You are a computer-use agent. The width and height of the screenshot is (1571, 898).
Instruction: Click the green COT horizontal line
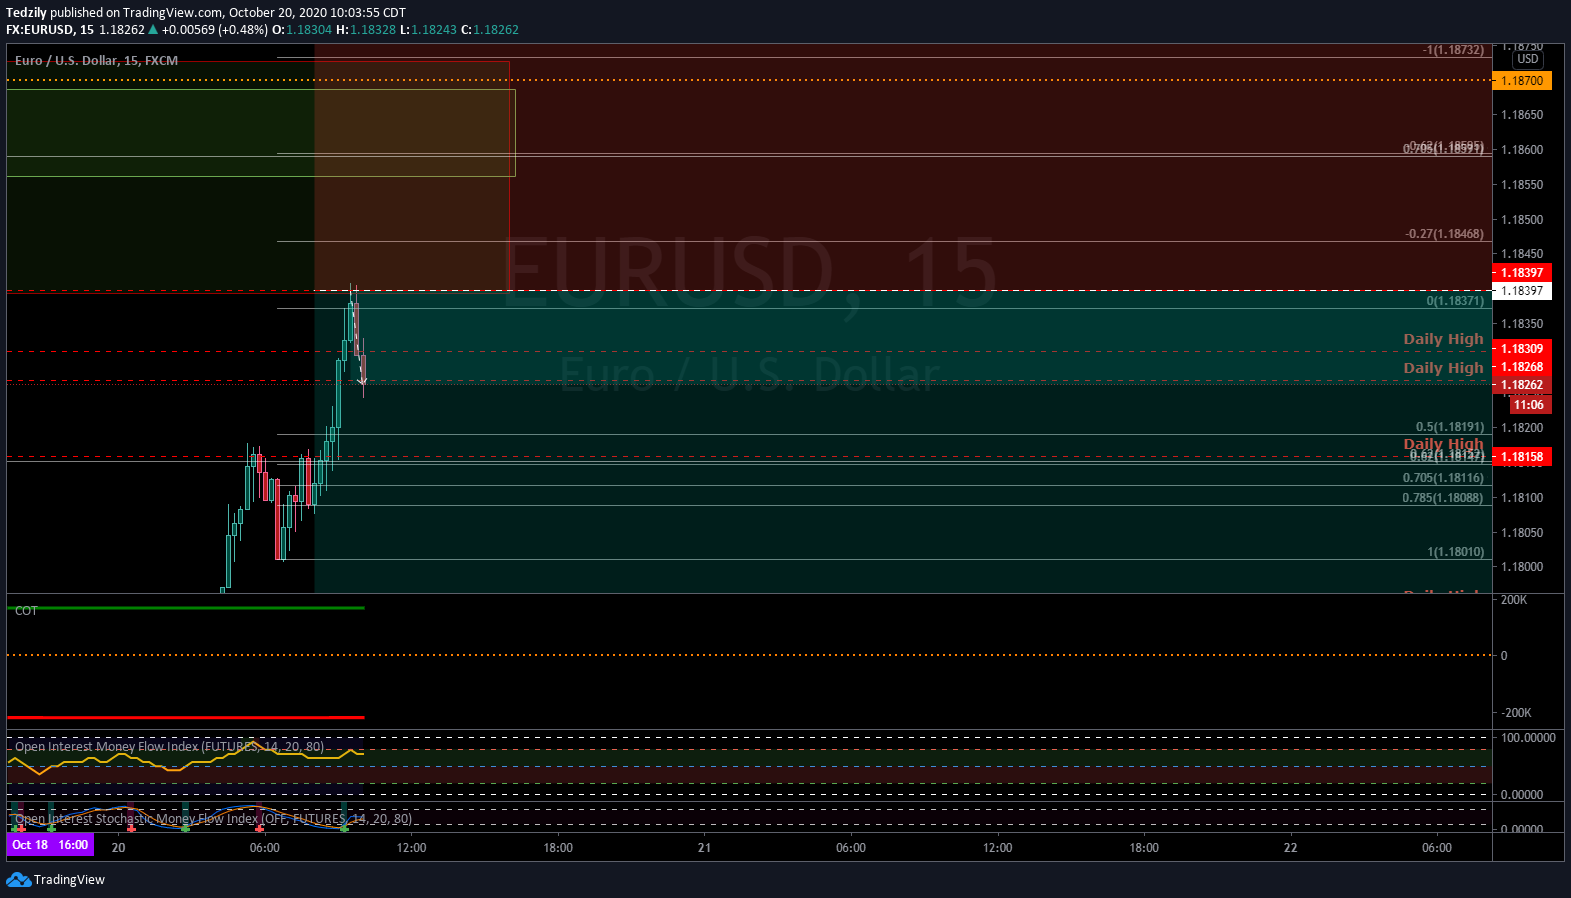click(186, 608)
